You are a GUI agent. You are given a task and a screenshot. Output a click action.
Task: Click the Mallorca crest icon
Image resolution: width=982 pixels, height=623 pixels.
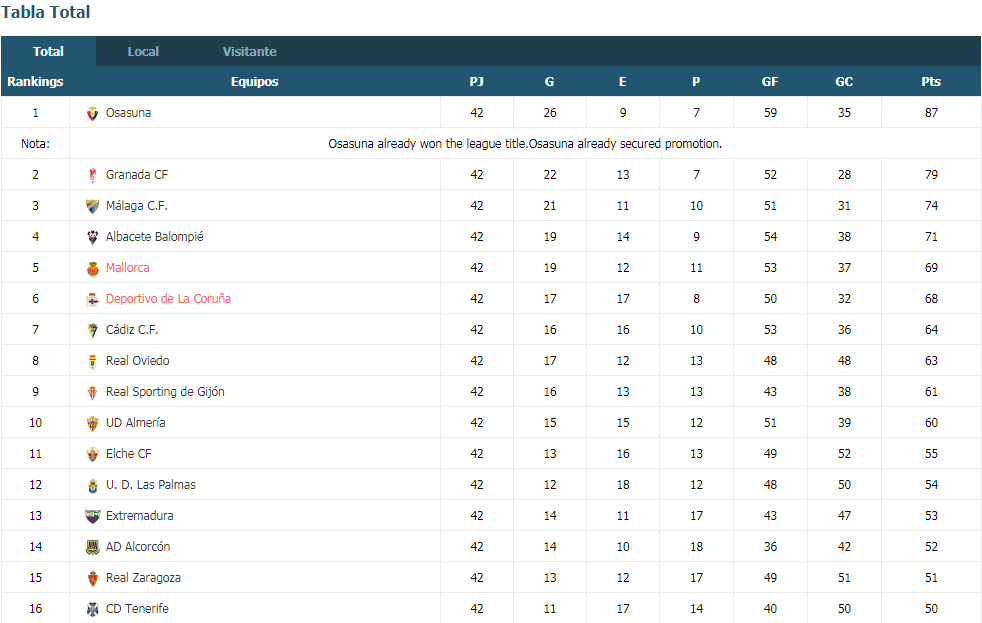93,268
